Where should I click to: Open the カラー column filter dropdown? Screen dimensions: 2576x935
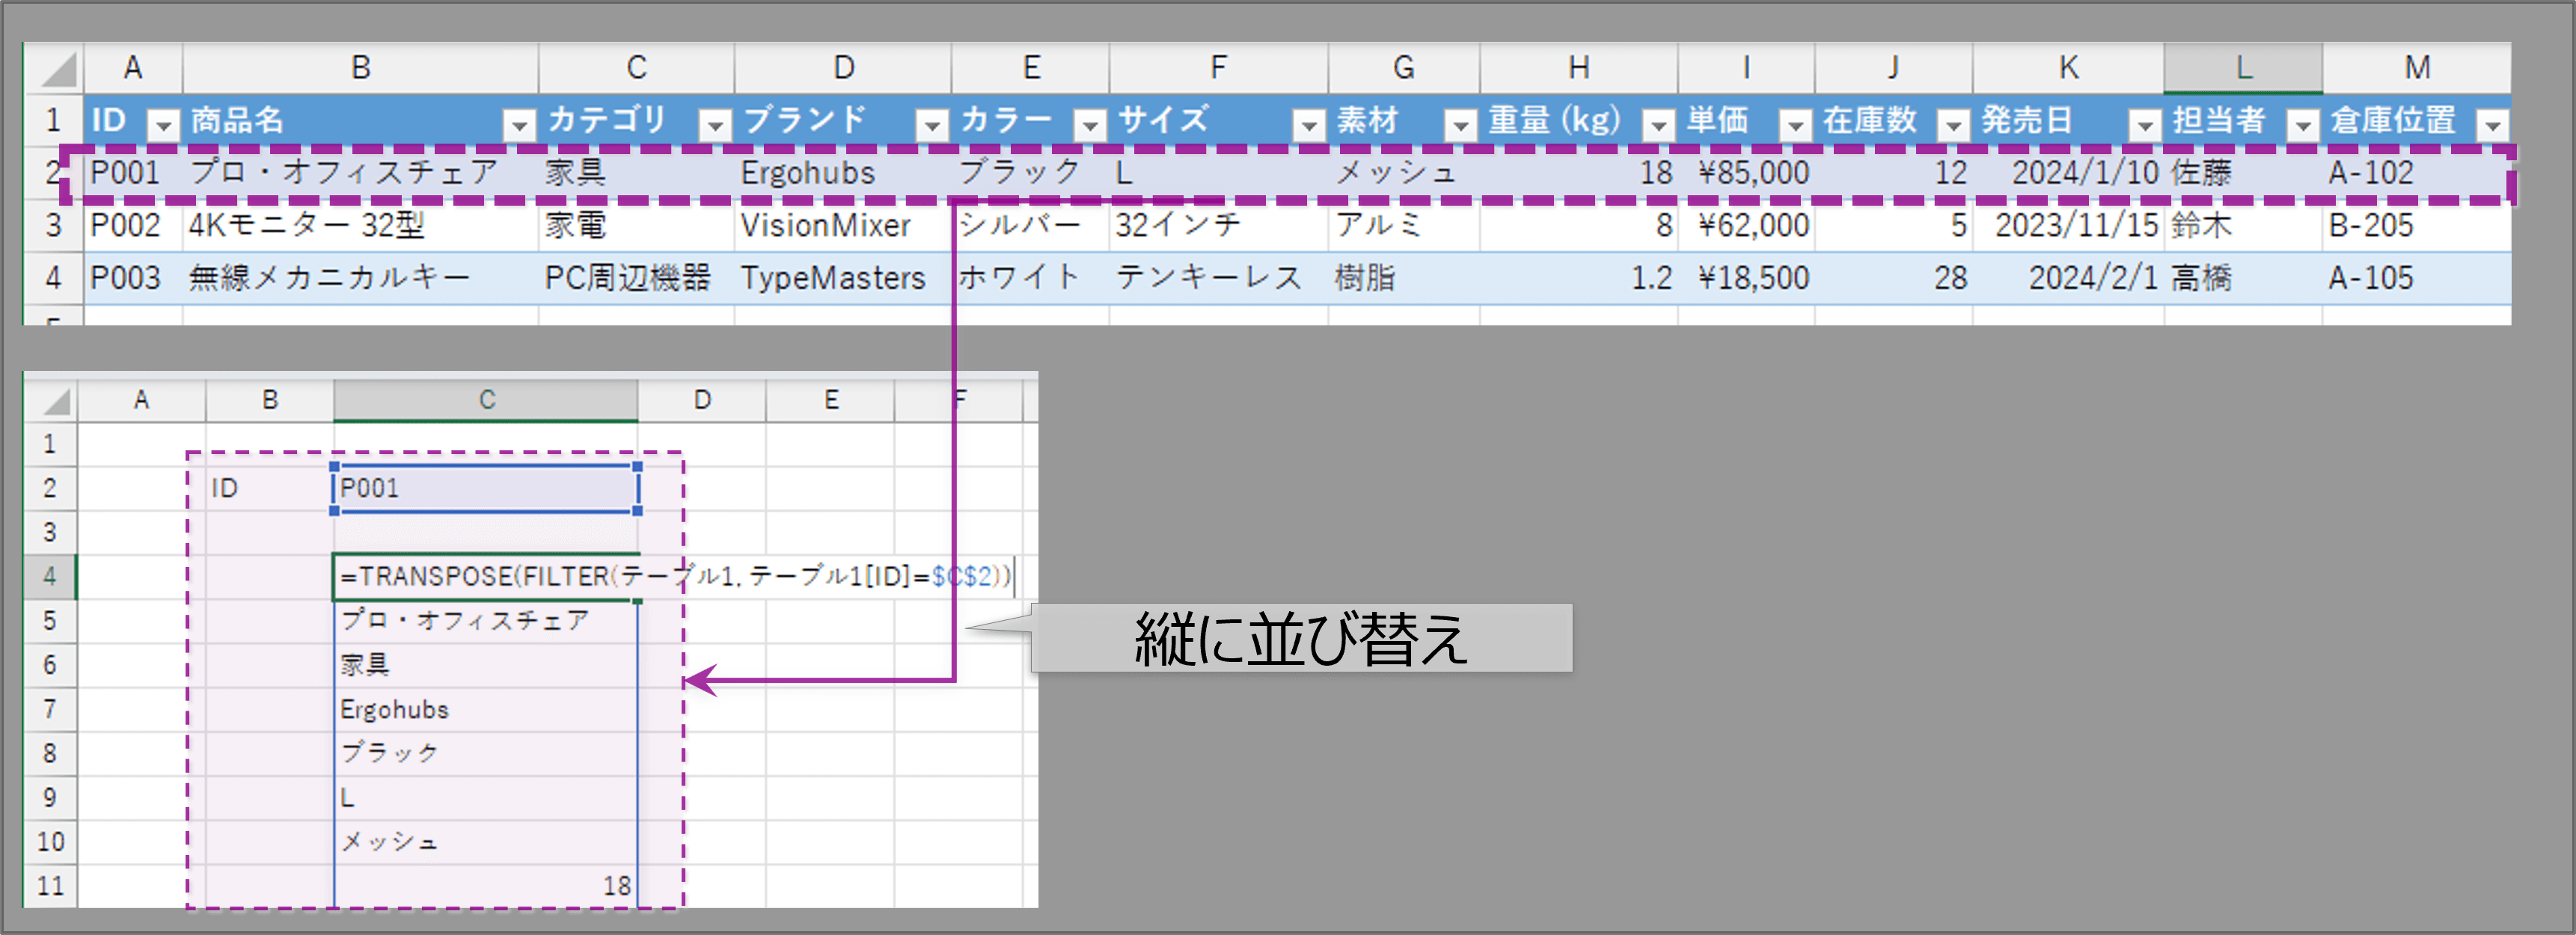tap(1090, 124)
